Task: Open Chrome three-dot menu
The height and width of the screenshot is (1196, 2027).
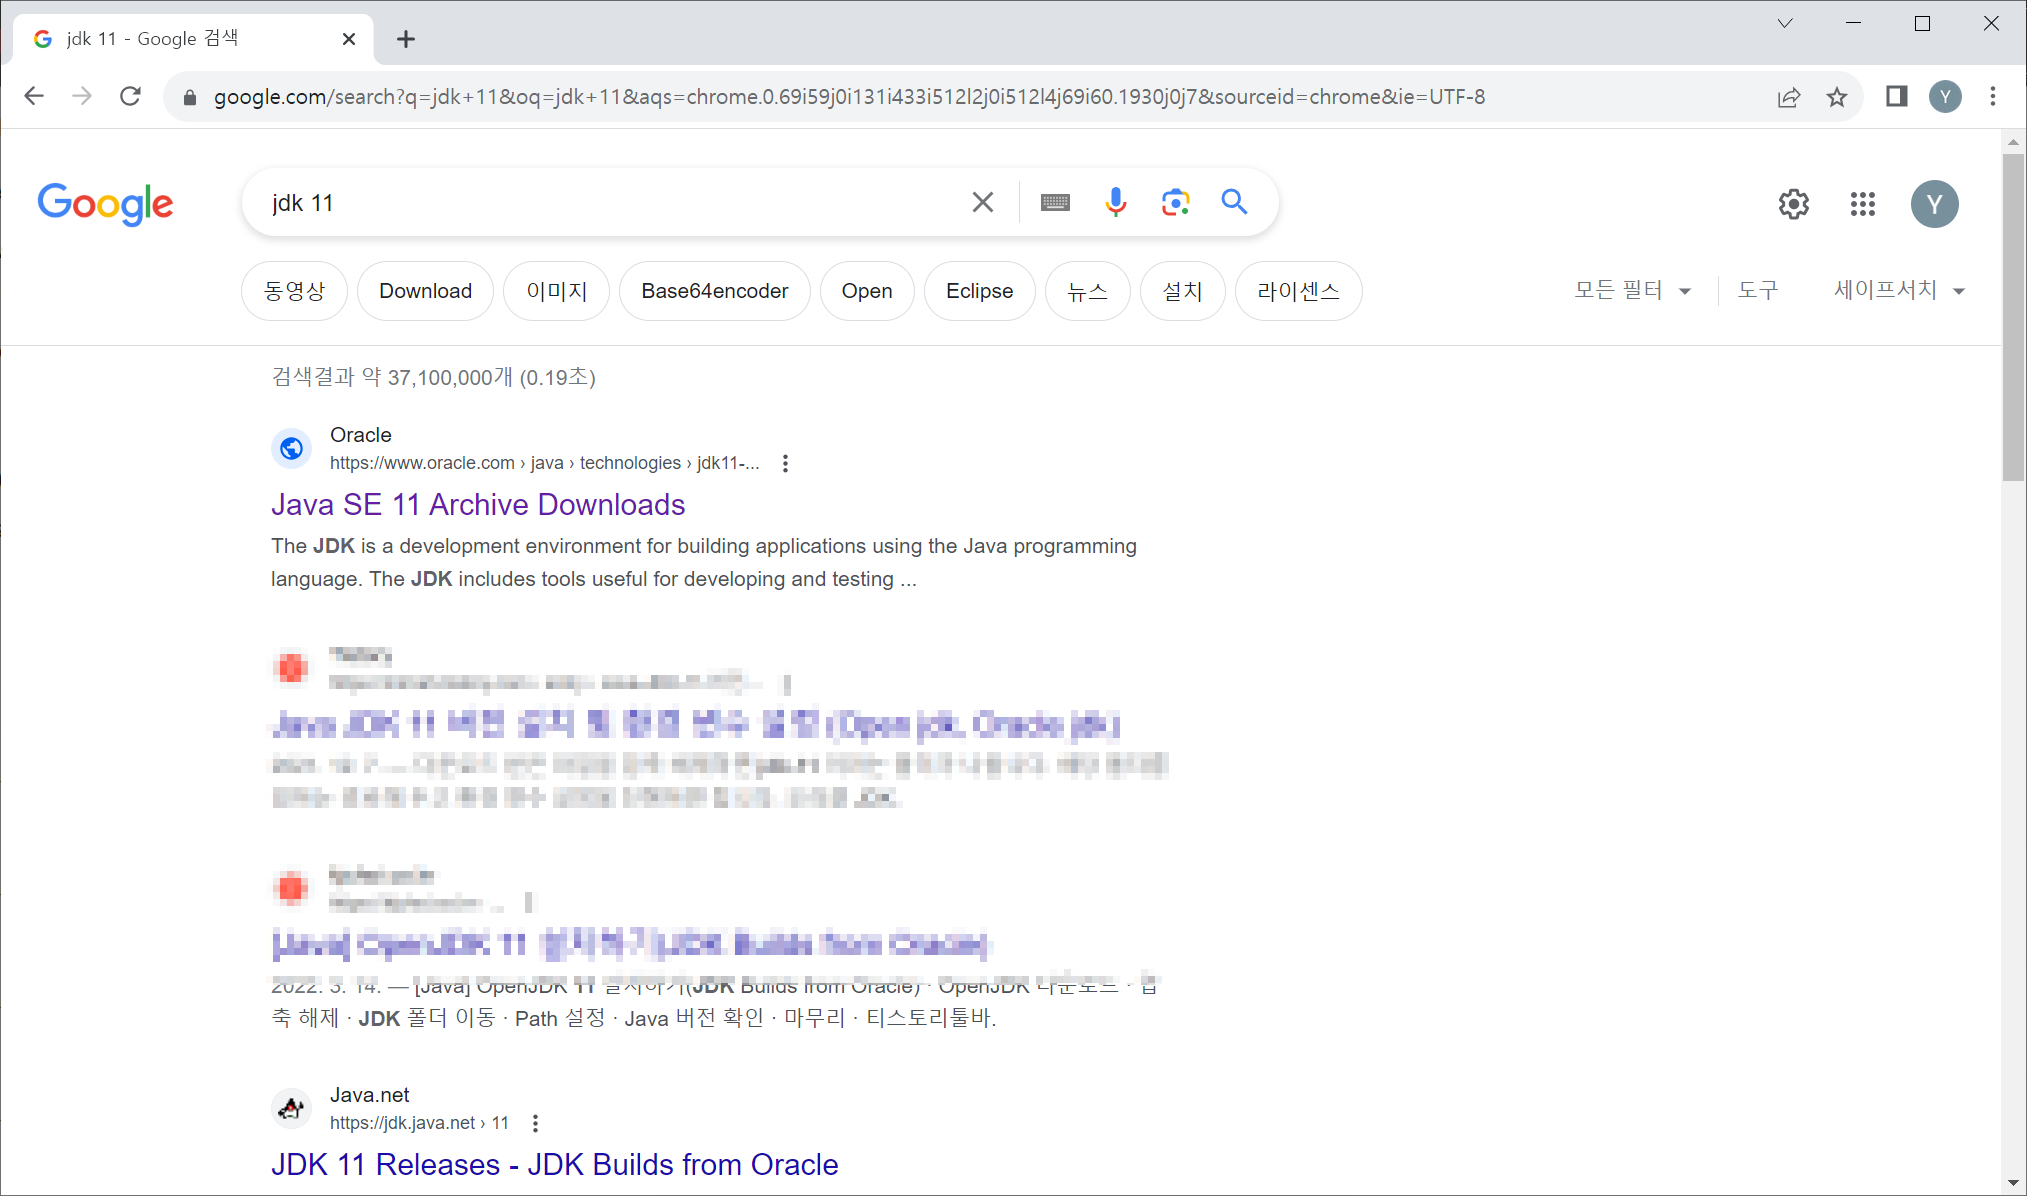Action: 1993,97
